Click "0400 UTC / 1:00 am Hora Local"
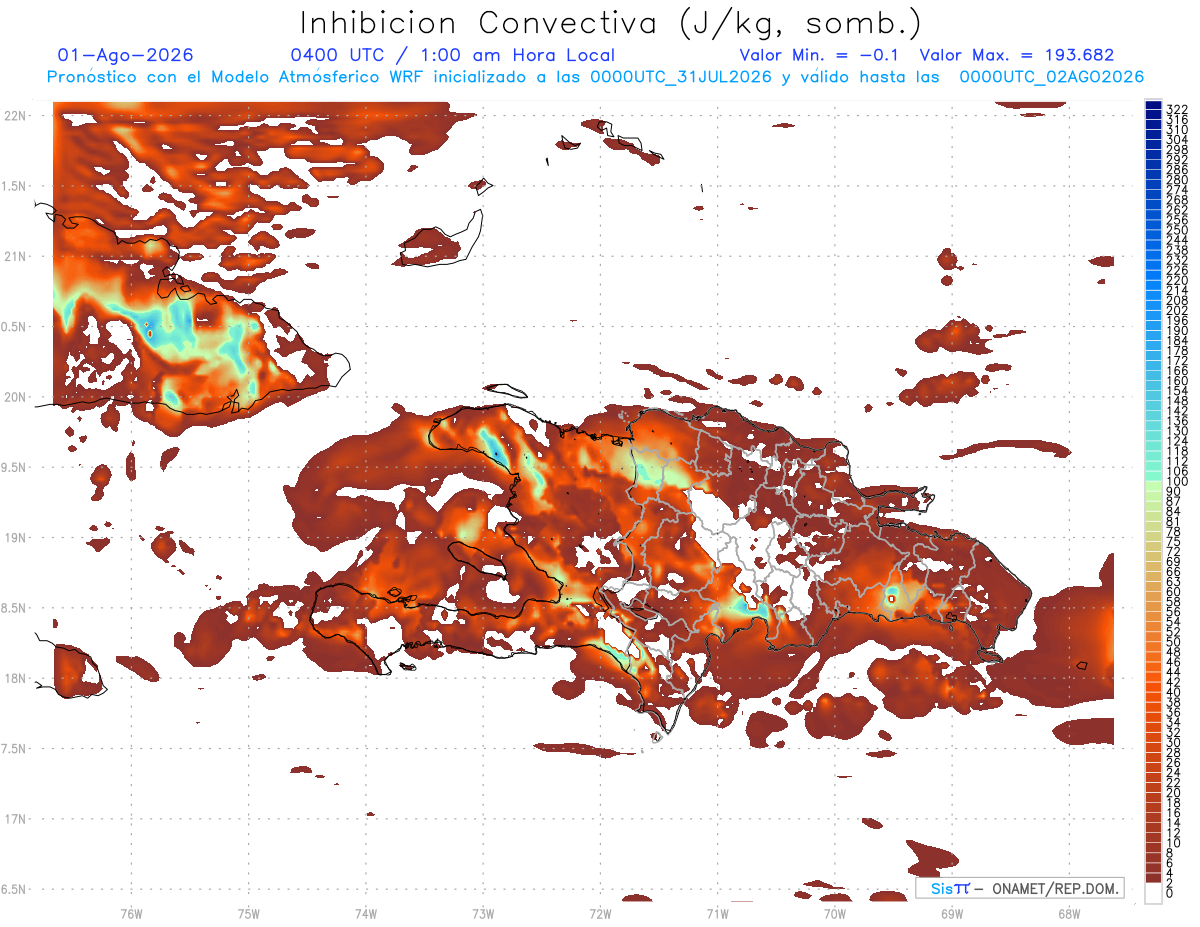1200x927 pixels. (453, 56)
